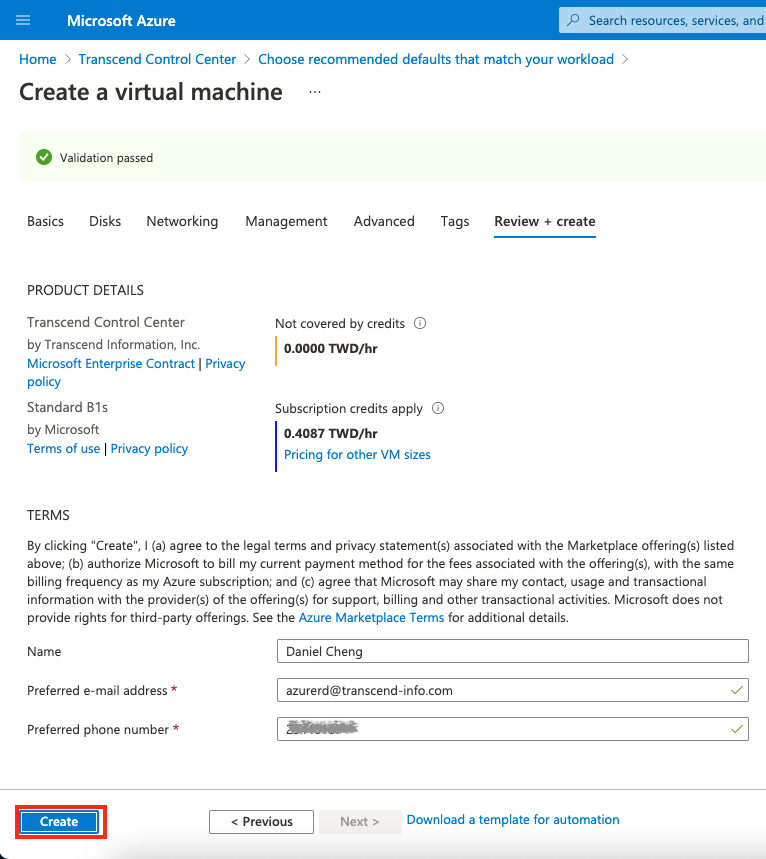766x859 pixels.
Task: Click info icon next to Subscription credits apply
Action: (438, 408)
